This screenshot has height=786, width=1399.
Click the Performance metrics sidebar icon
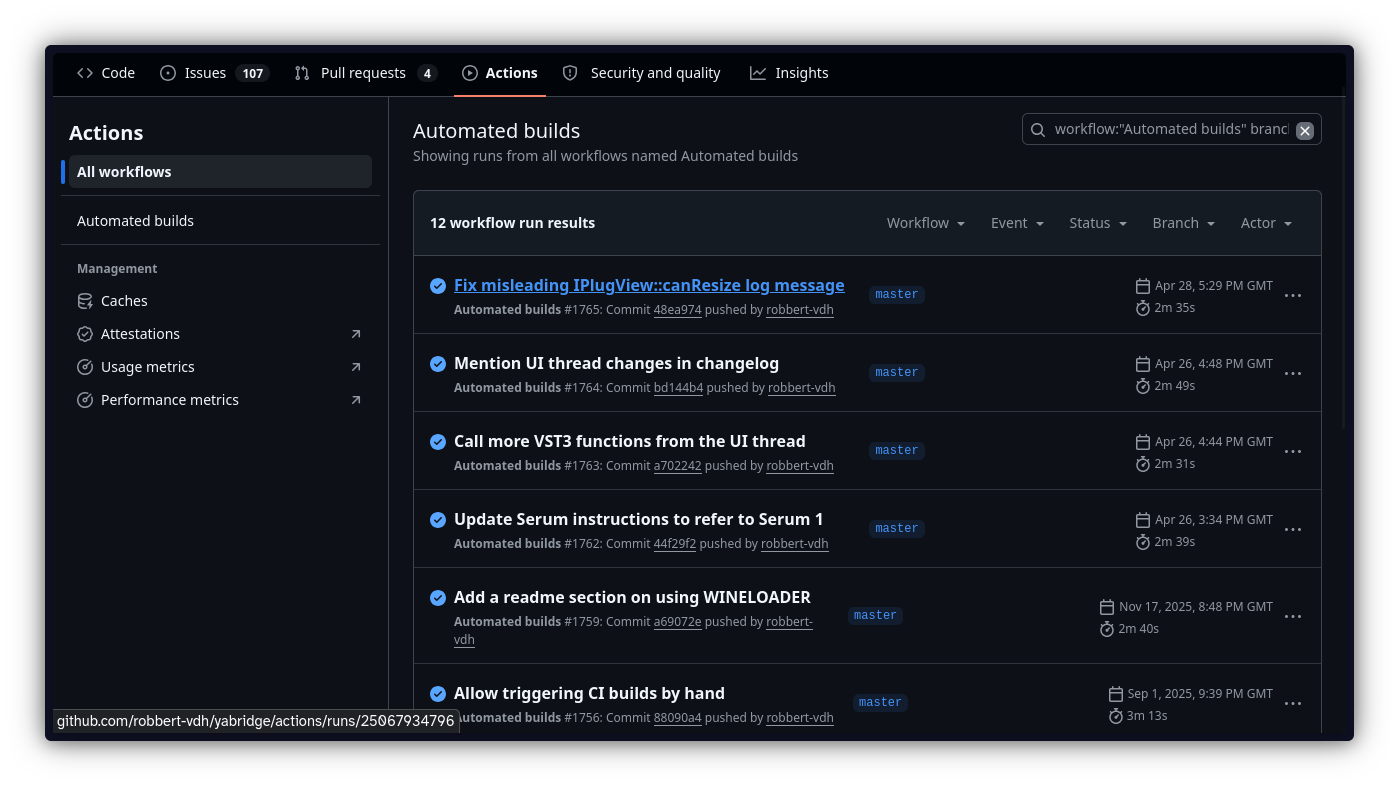[85, 400]
